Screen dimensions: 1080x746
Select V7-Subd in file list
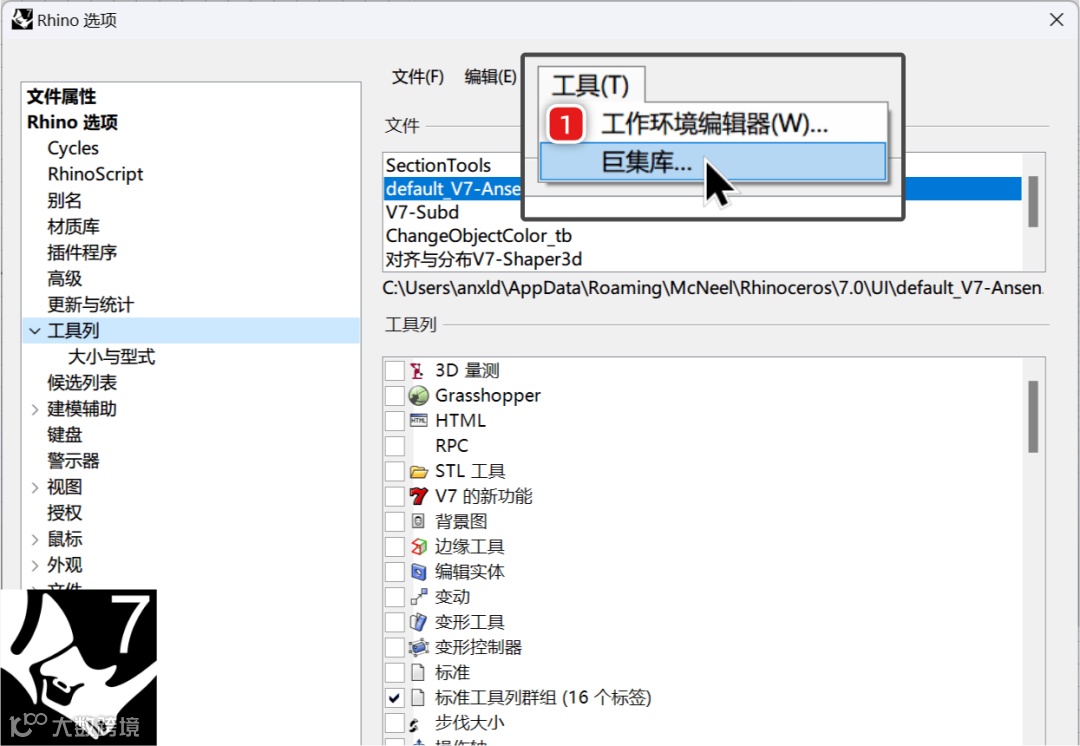[422, 212]
